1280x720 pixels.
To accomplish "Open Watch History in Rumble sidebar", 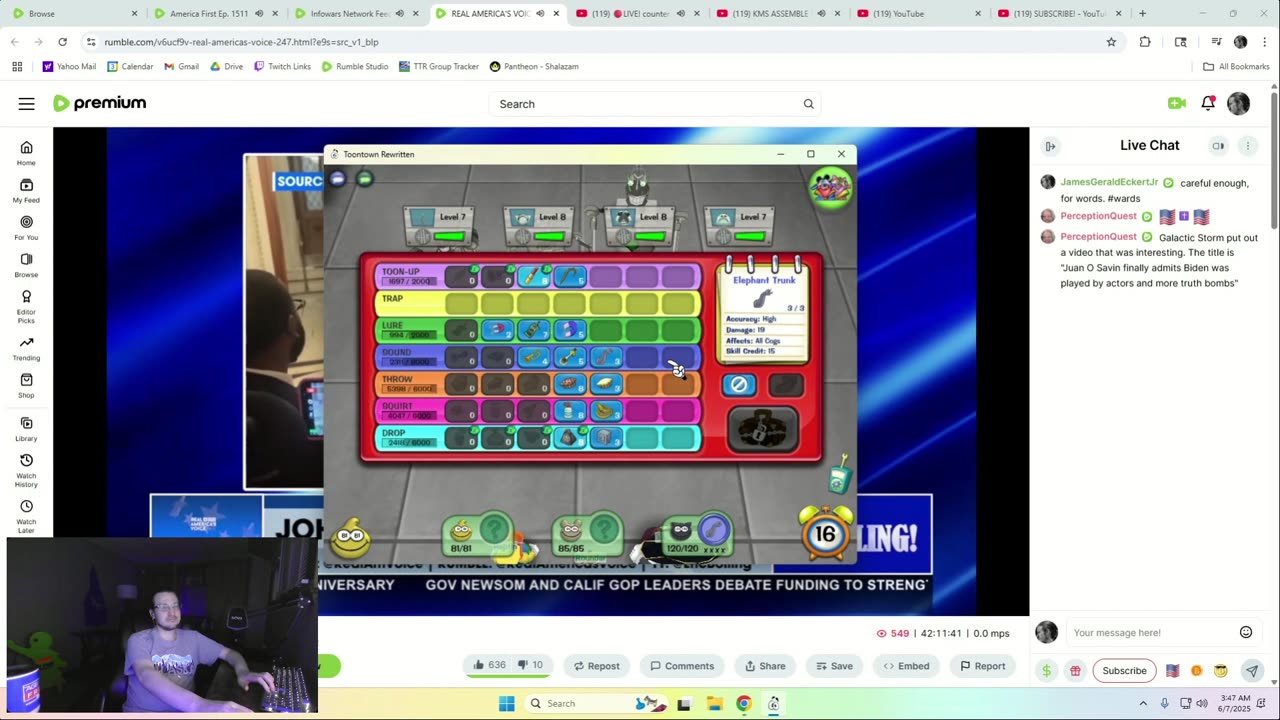I will [x=26, y=472].
